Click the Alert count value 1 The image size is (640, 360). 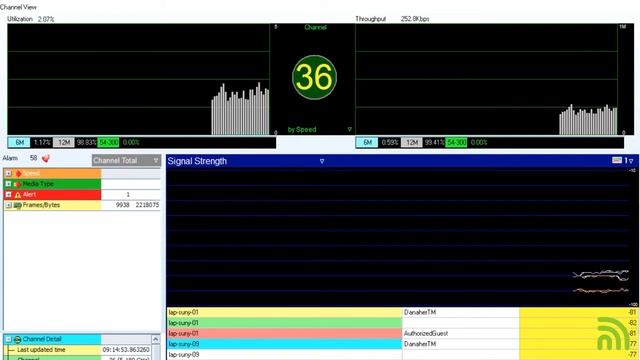(128, 195)
